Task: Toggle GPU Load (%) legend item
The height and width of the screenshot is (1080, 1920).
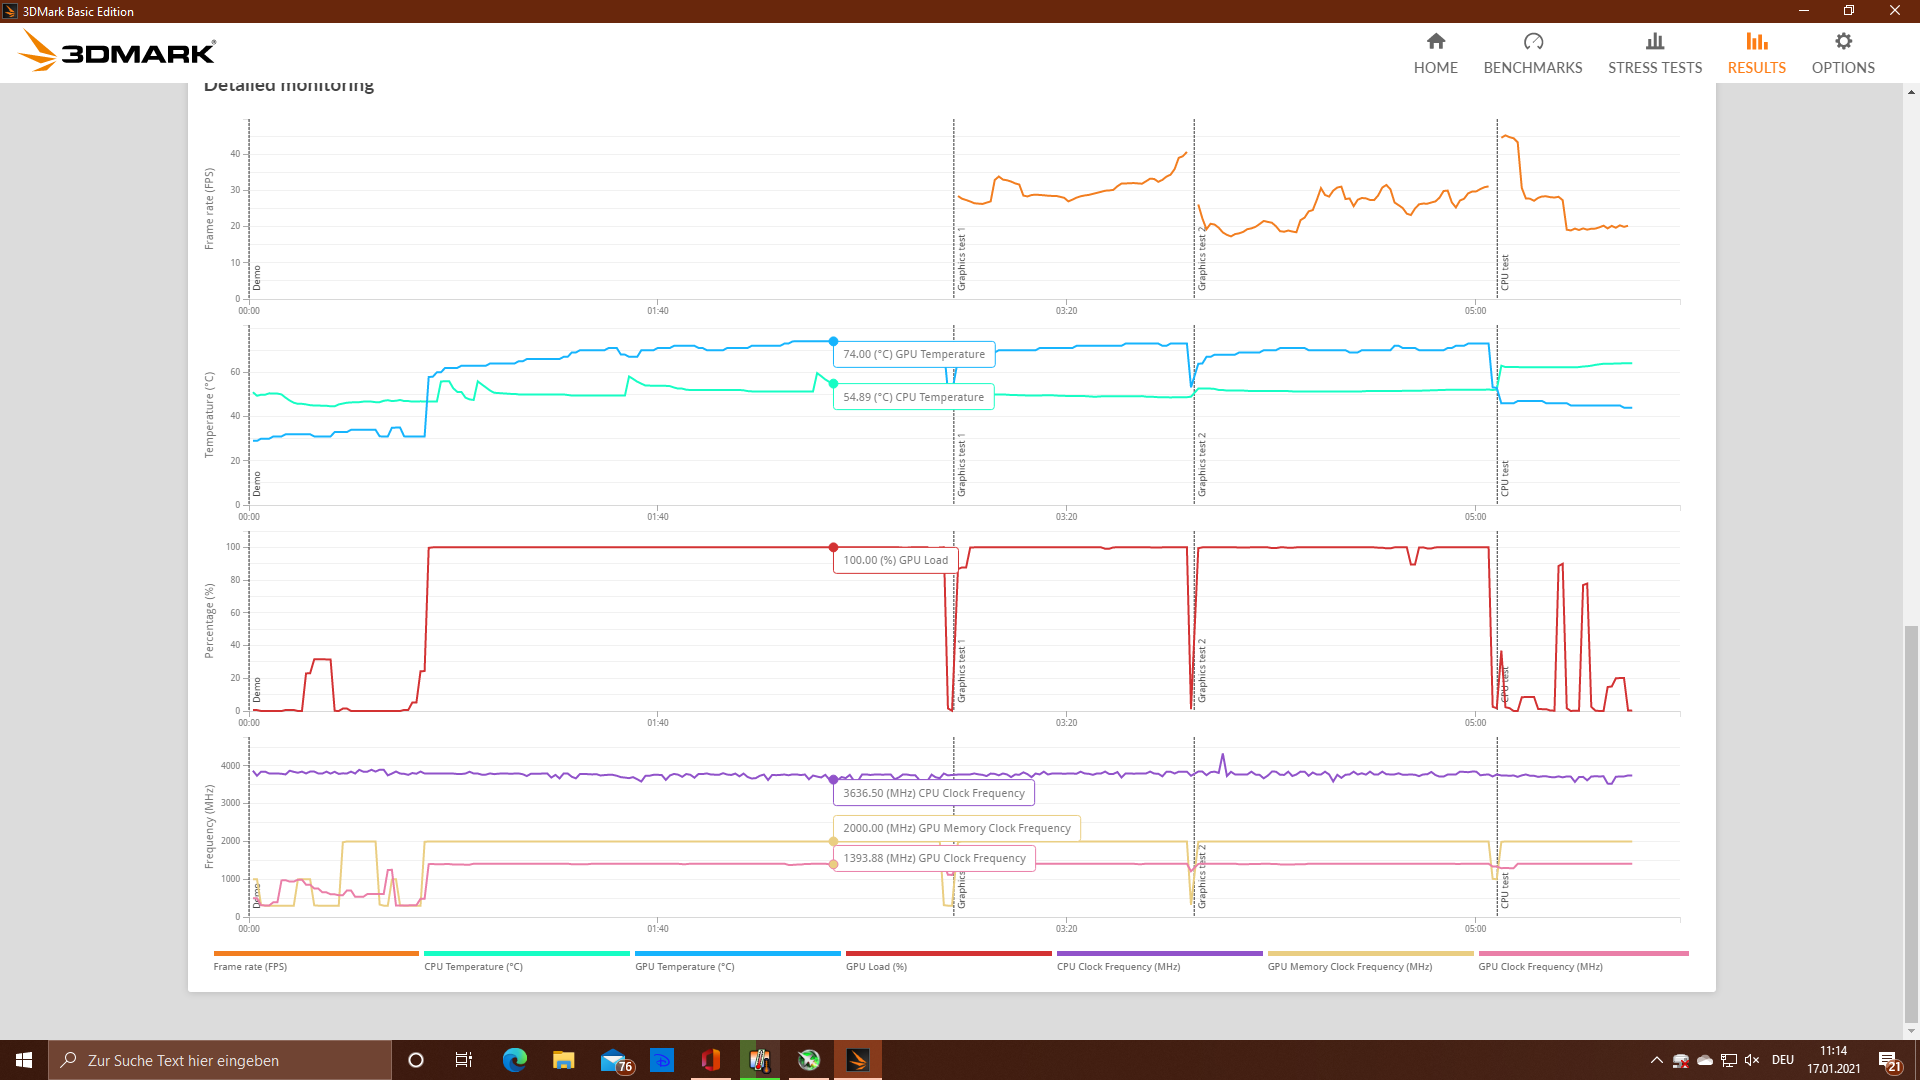Action: point(948,961)
